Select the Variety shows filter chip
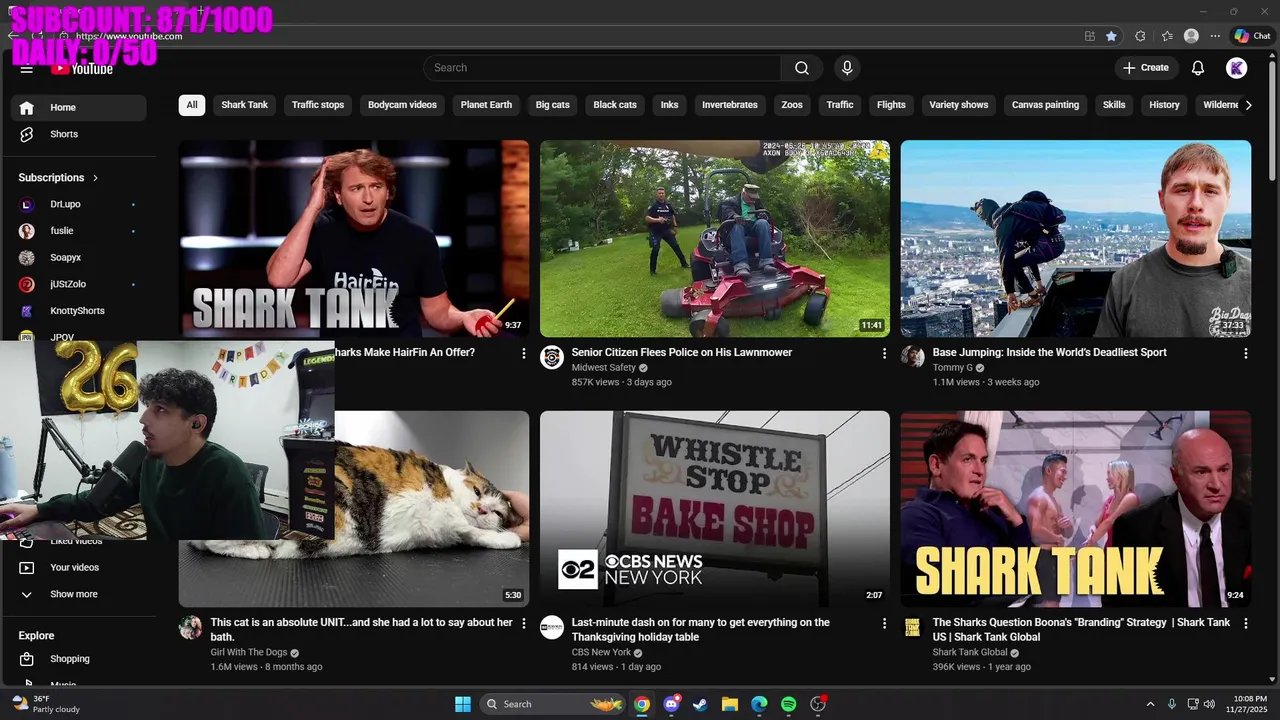The image size is (1280, 720). pyautogui.click(x=959, y=105)
